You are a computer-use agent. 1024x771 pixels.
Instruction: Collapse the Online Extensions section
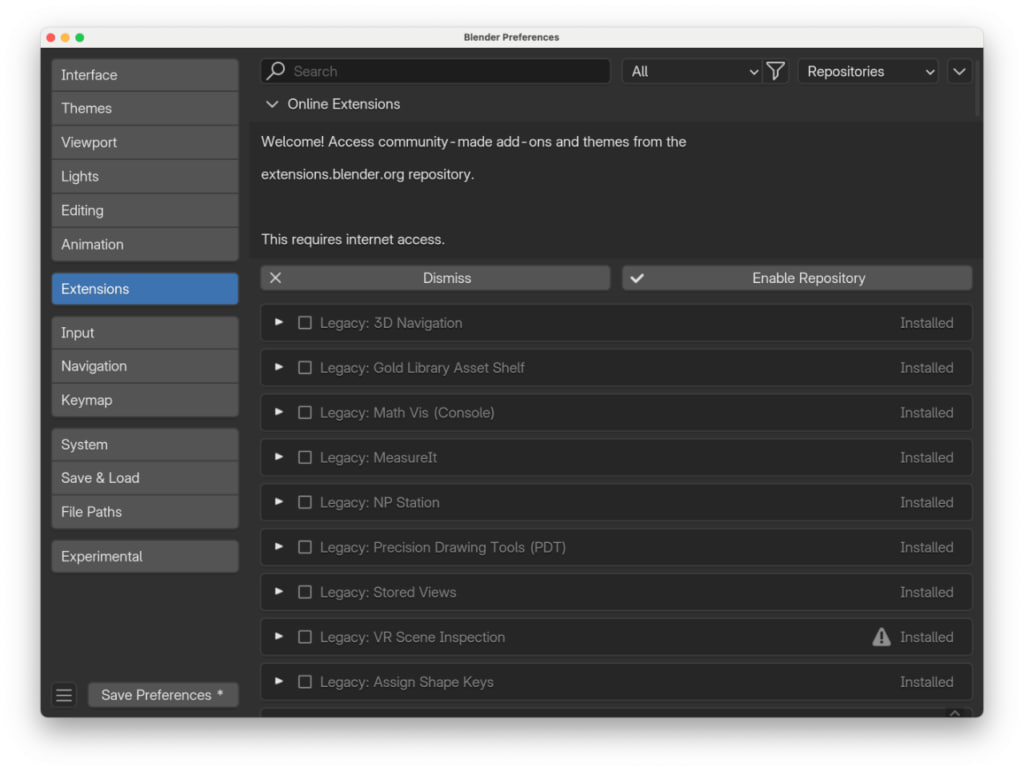pos(272,104)
